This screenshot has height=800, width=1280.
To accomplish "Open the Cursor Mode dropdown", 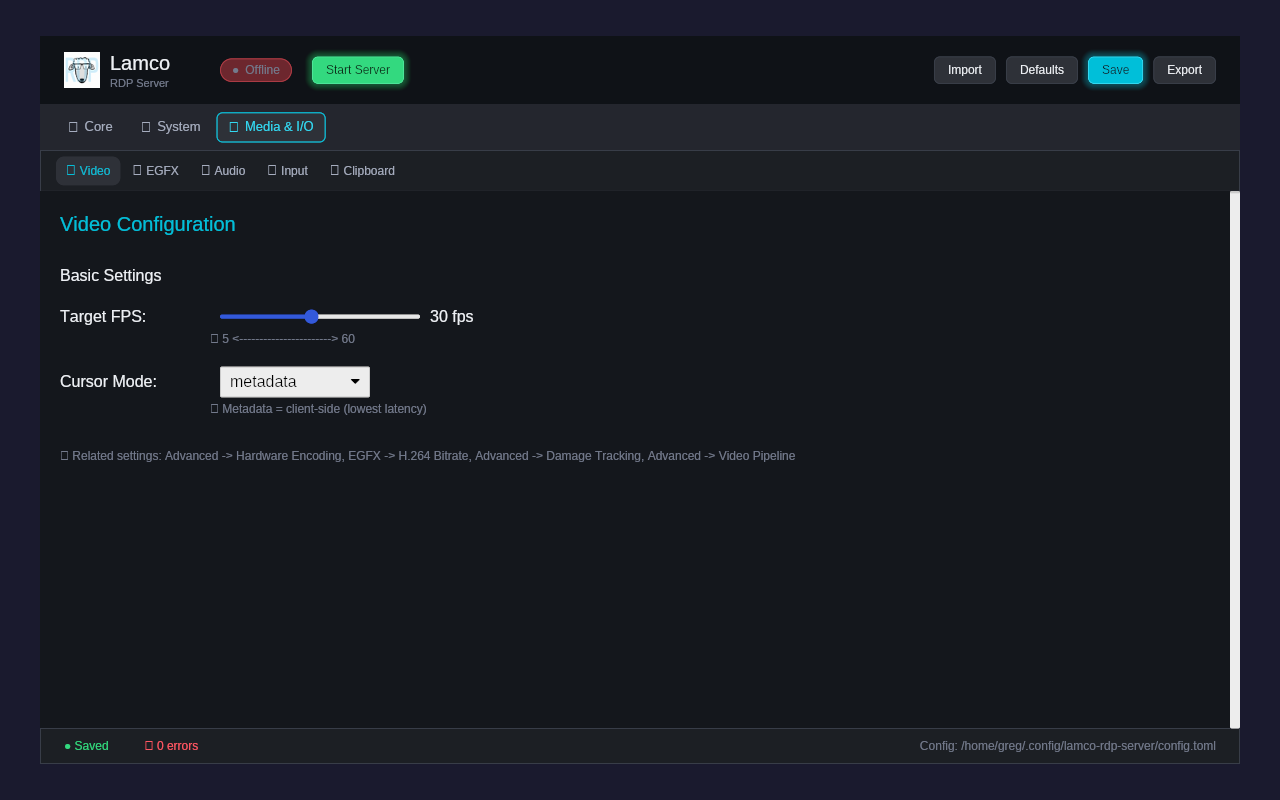I will (x=294, y=381).
